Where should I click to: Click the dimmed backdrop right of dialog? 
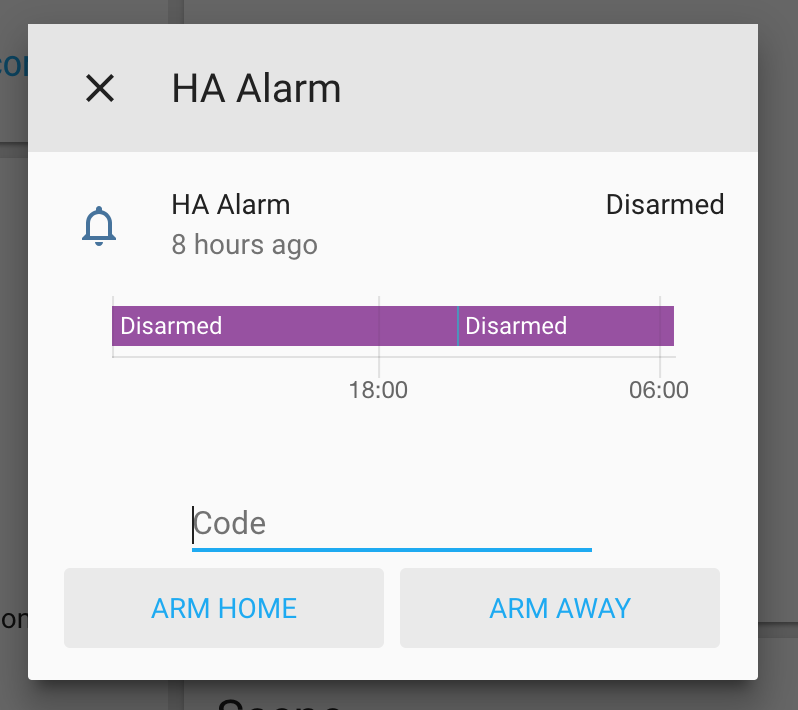[x=778, y=350]
